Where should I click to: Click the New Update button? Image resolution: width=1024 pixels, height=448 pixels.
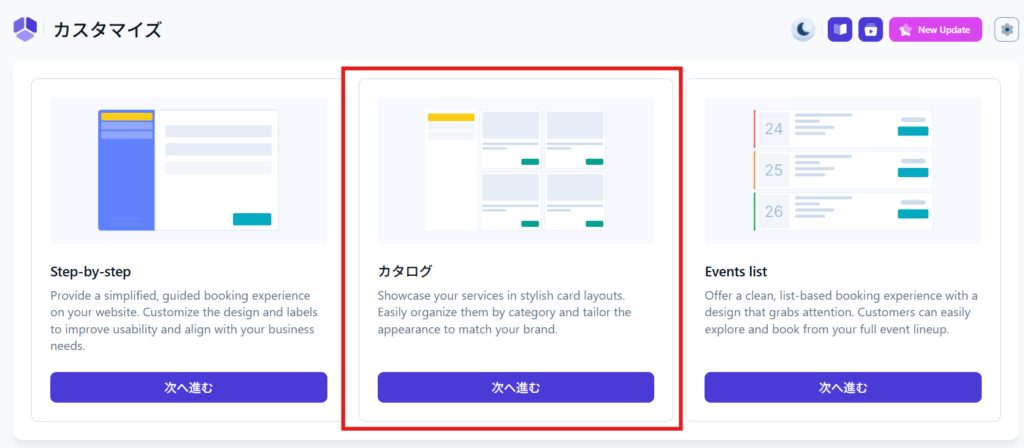point(935,30)
